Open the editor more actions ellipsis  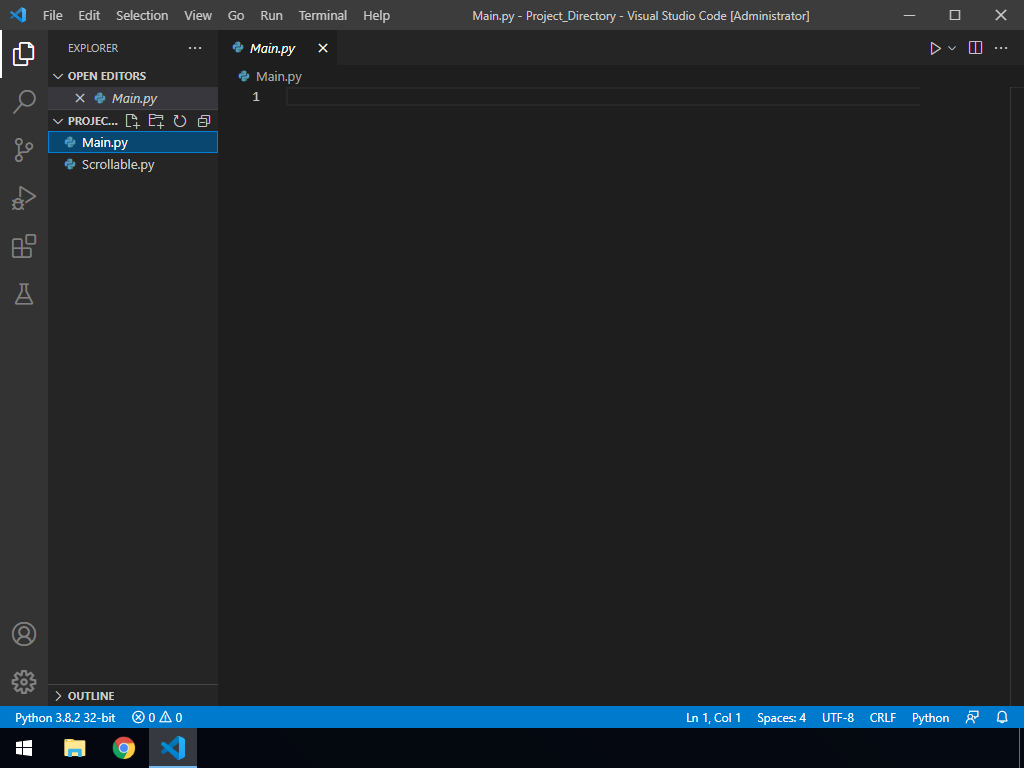(x=1000, y=48)
